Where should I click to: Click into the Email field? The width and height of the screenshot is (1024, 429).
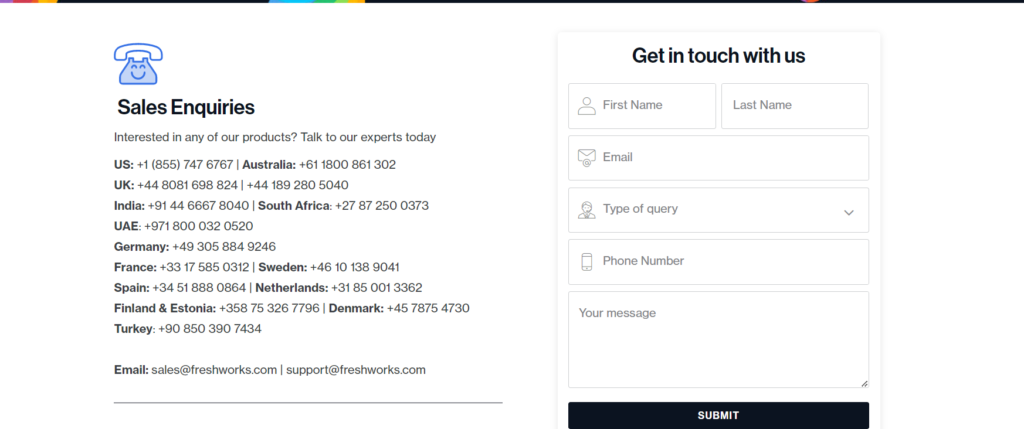point(718,157)
